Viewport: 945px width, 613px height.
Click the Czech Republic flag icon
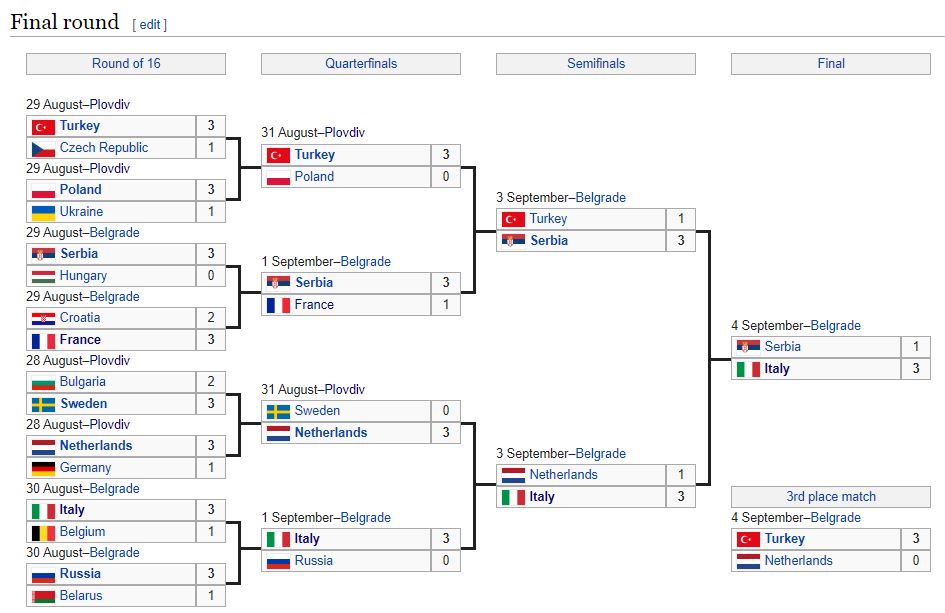coord(43,148)
